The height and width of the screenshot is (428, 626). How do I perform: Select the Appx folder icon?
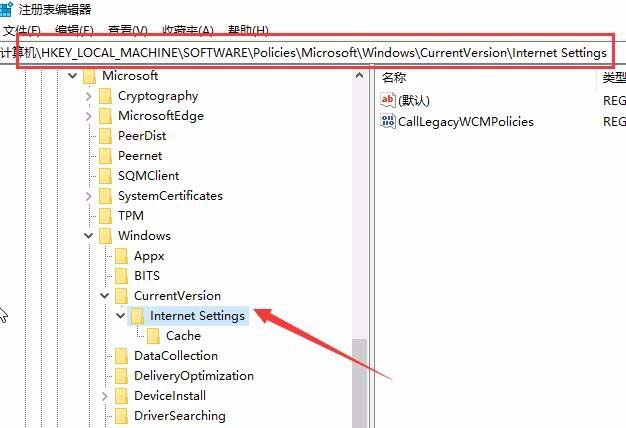click(x=121, y=256)
